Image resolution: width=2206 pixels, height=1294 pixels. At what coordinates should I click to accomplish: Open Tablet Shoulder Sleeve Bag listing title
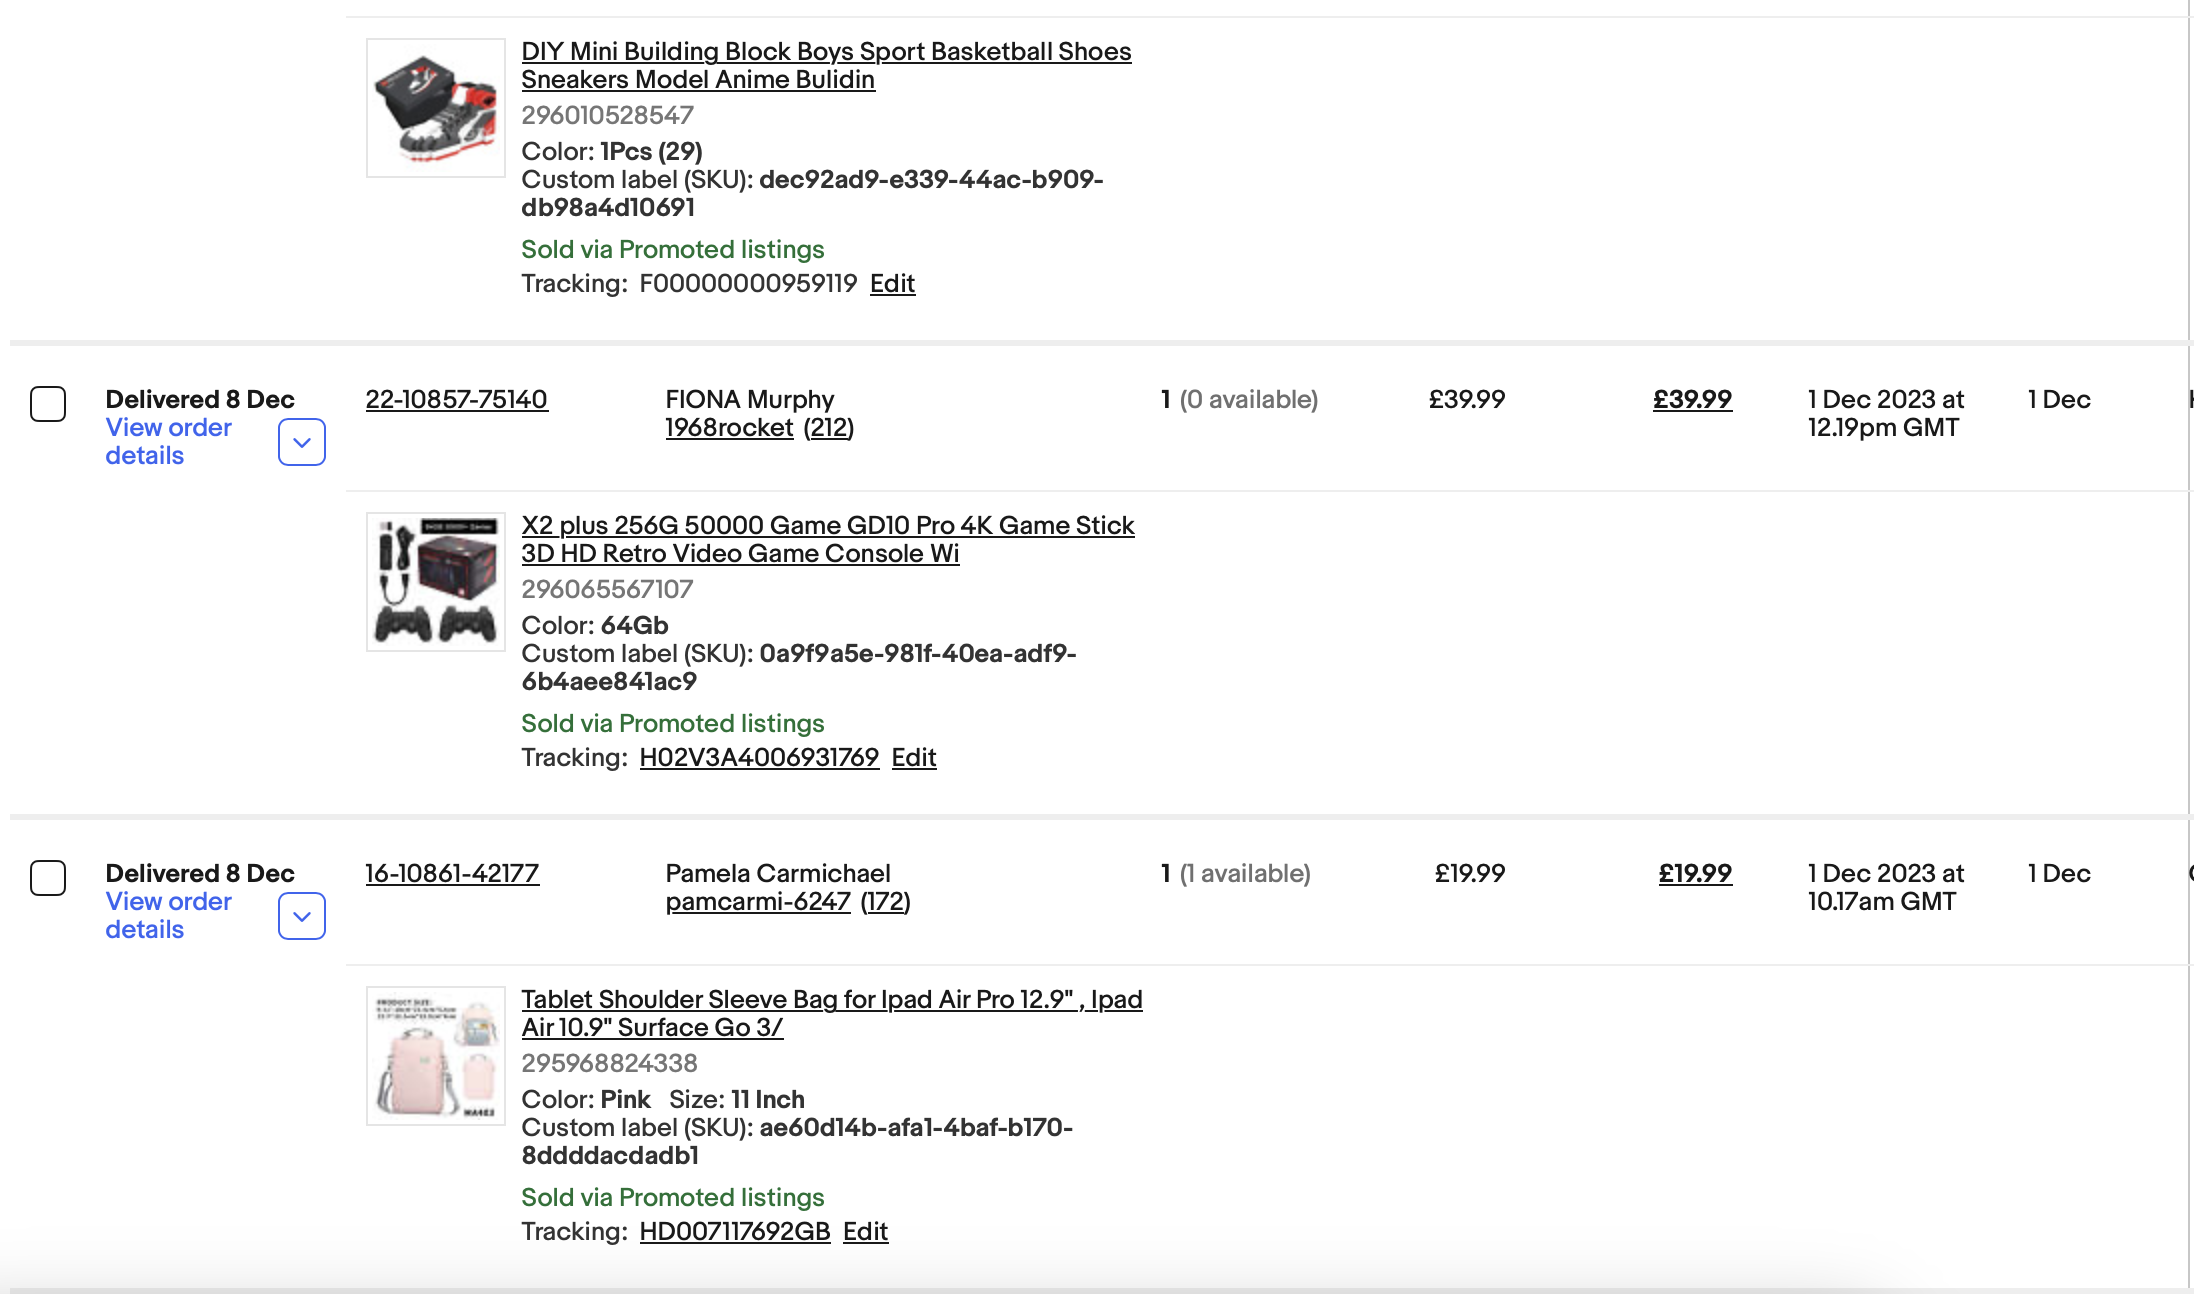[x=832, y=1013]
